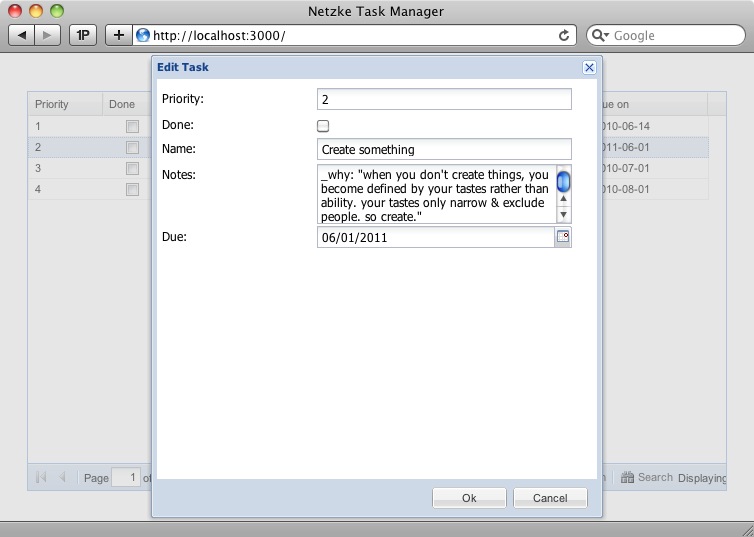Open the Google search magnifier menu
This screenshot has width=754, height=537.
point(600,35)
